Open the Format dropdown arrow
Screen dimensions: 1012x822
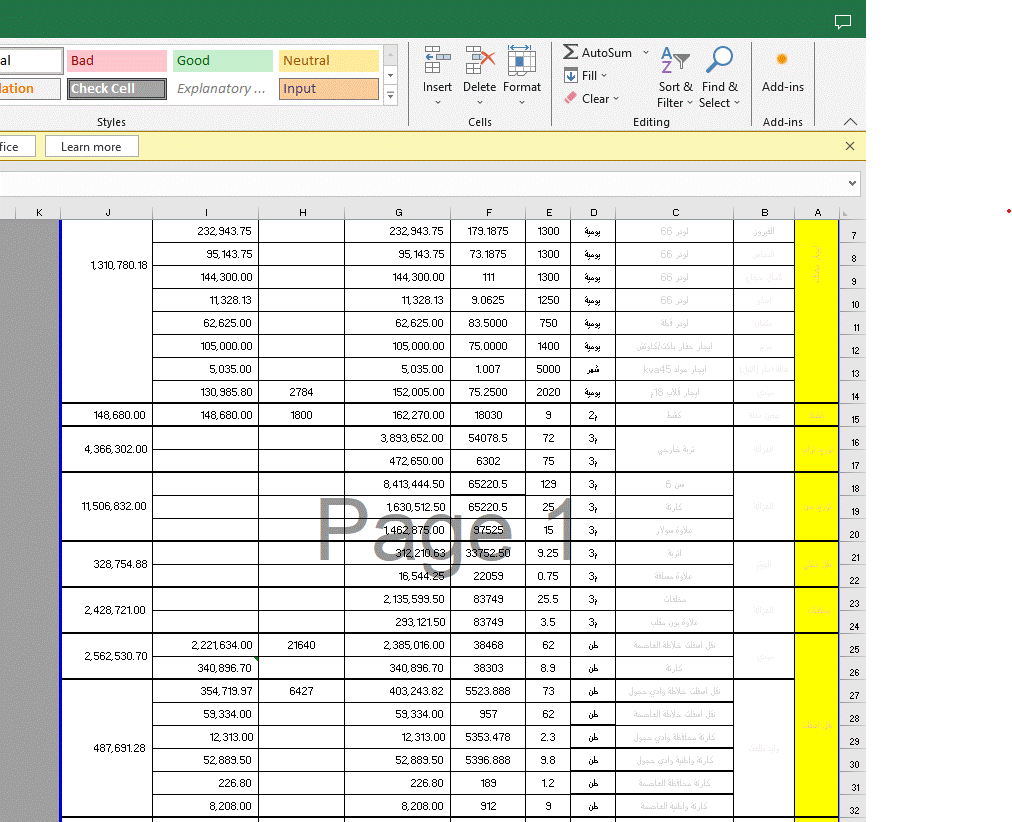click(x=521, y=103)
